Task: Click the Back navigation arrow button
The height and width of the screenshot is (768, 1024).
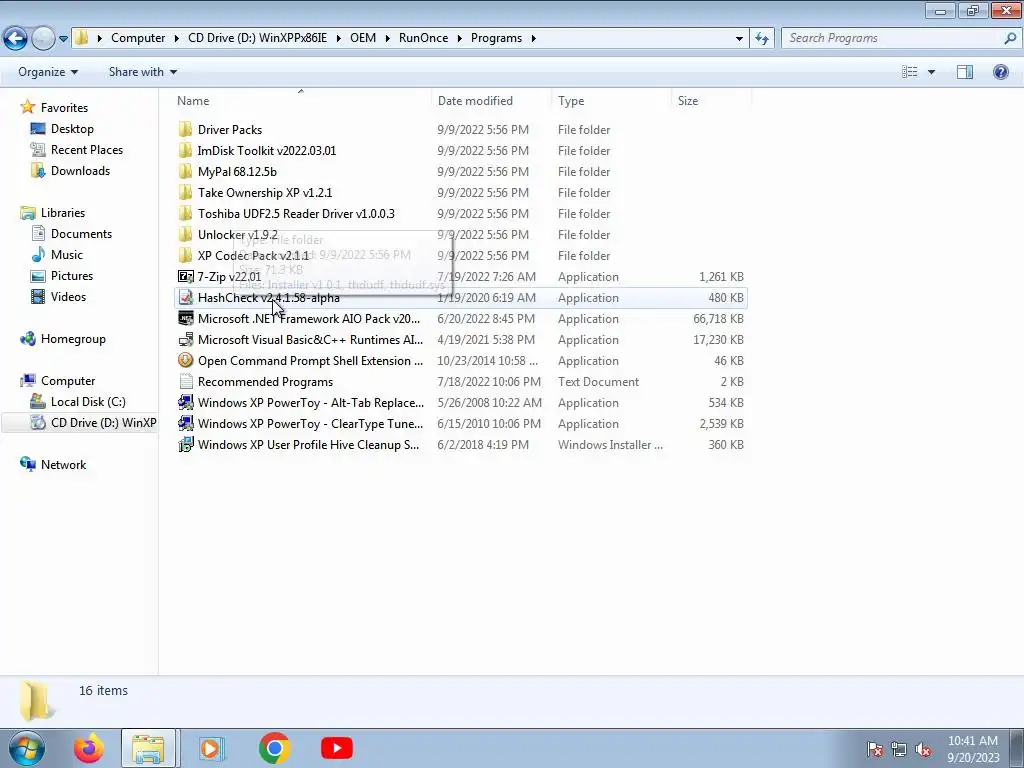Action: pyautogui.click(x=16, y=38)
